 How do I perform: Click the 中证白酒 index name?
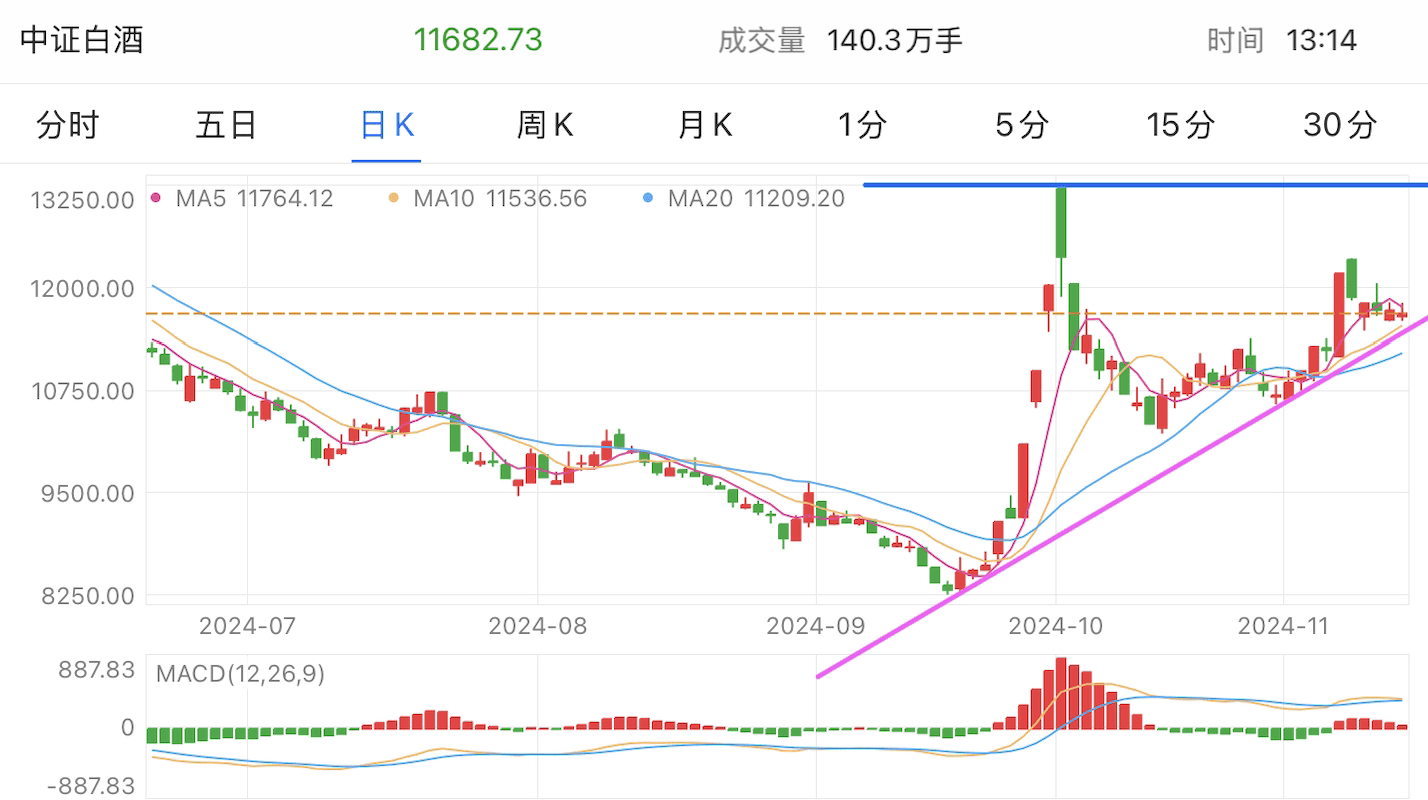click(x=82, y=40)
